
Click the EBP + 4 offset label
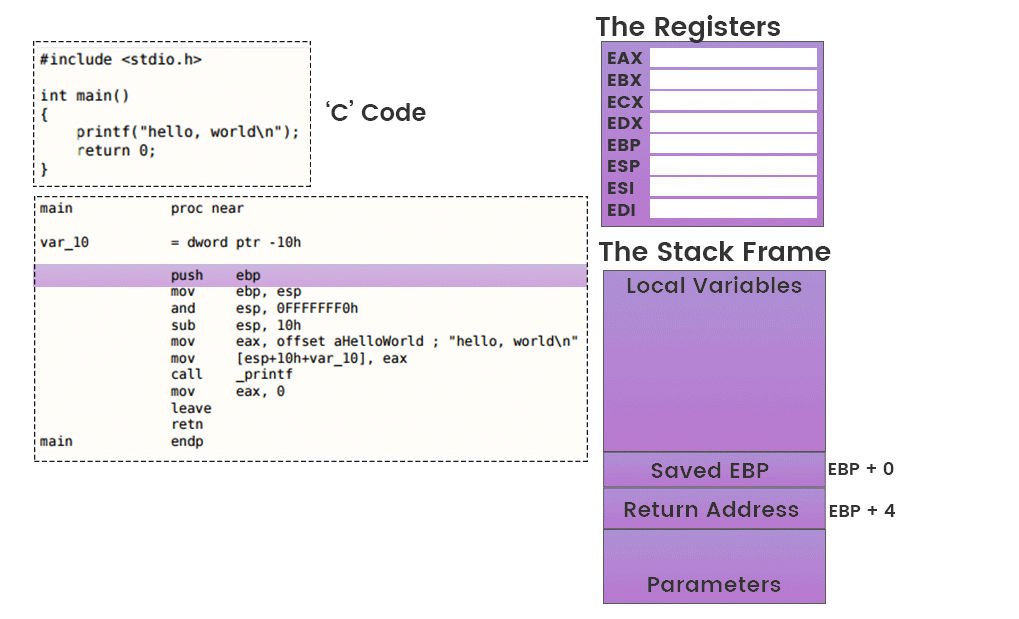tap(862, 511)
